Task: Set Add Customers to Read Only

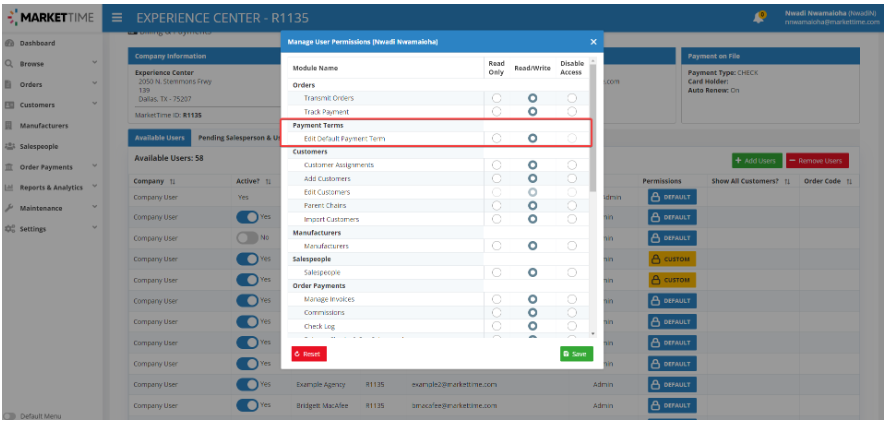Action: click(497, 178)
